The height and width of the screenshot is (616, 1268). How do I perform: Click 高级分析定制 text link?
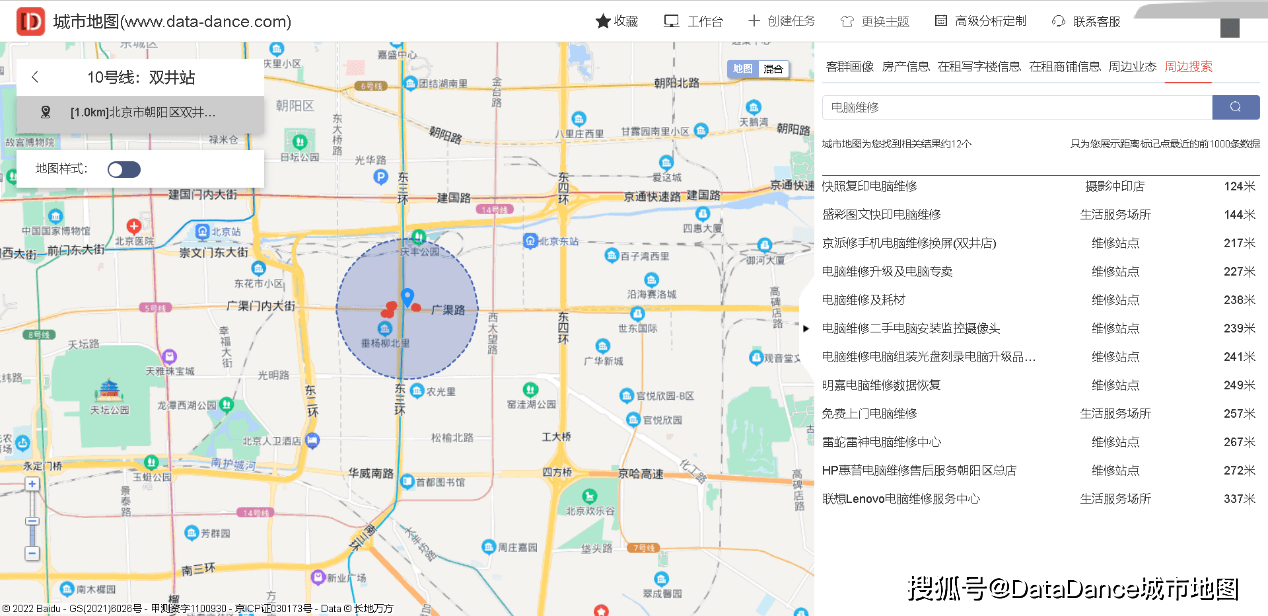(x=990, y=21)
